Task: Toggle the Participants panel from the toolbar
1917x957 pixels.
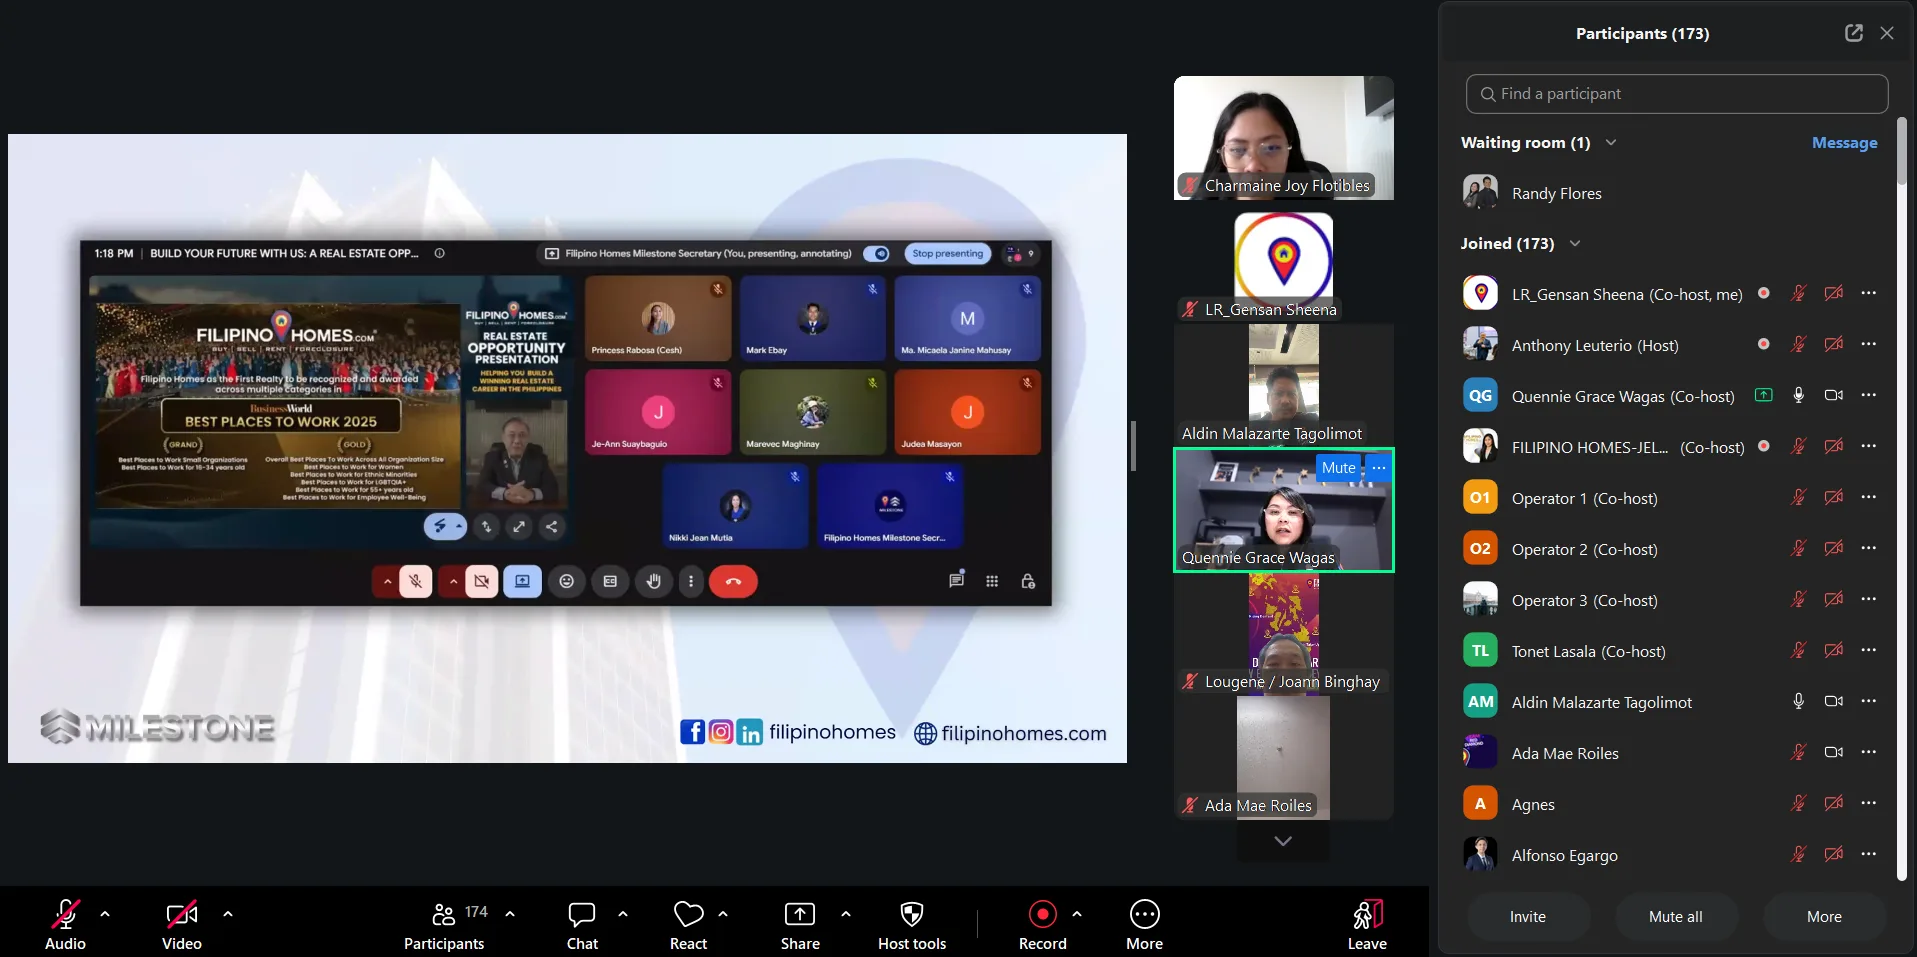Action: pyautogui.click(x=444, y=924)
